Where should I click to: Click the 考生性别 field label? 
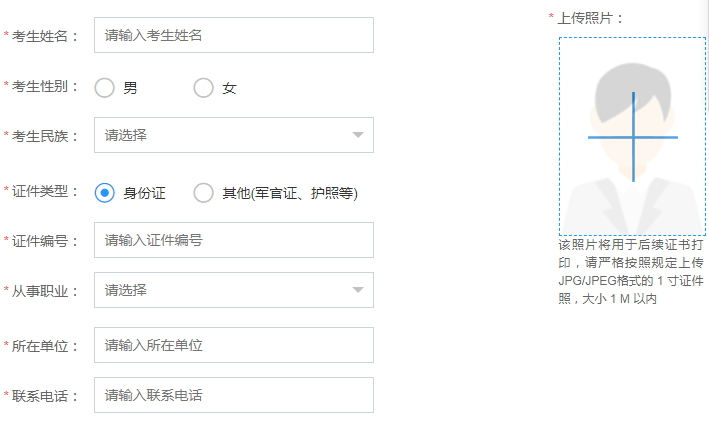(46, 87)
